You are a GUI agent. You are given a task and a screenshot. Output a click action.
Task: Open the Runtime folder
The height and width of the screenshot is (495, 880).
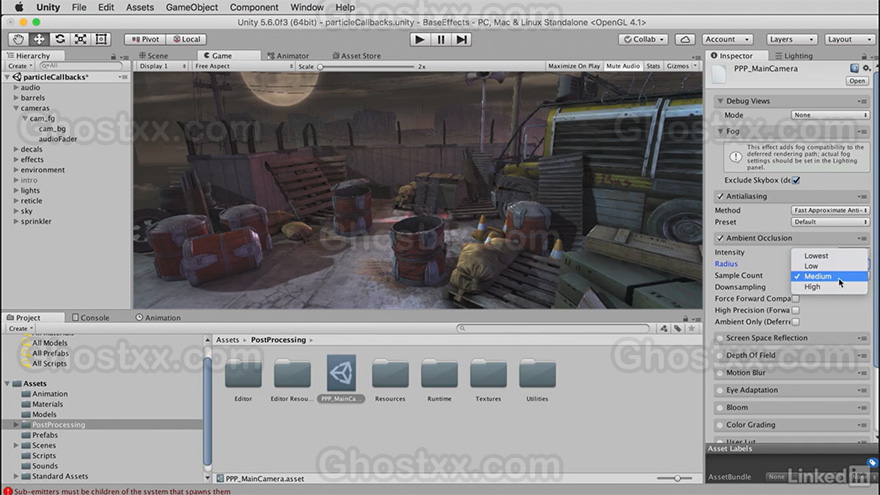click(x=439, y=374)
